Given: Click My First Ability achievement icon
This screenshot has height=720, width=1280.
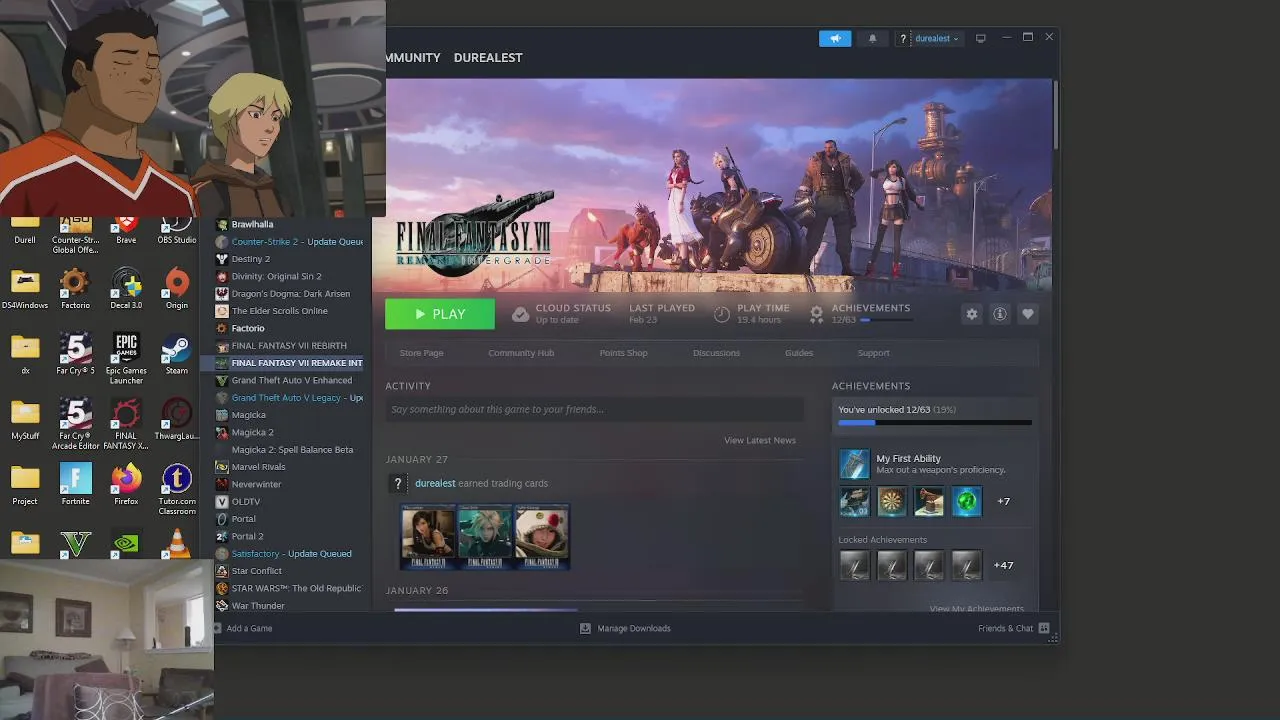Looking at the screenshot, I should click(854, 464).
